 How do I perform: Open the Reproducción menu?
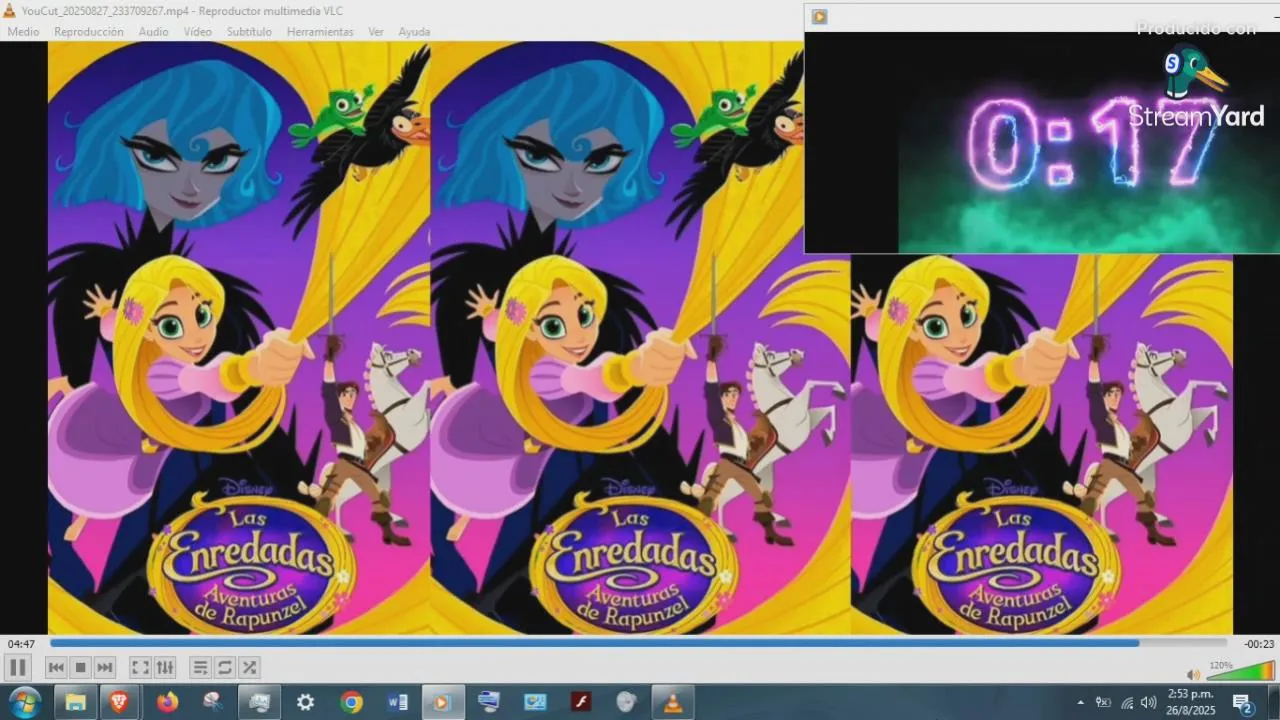click(89, 32)
